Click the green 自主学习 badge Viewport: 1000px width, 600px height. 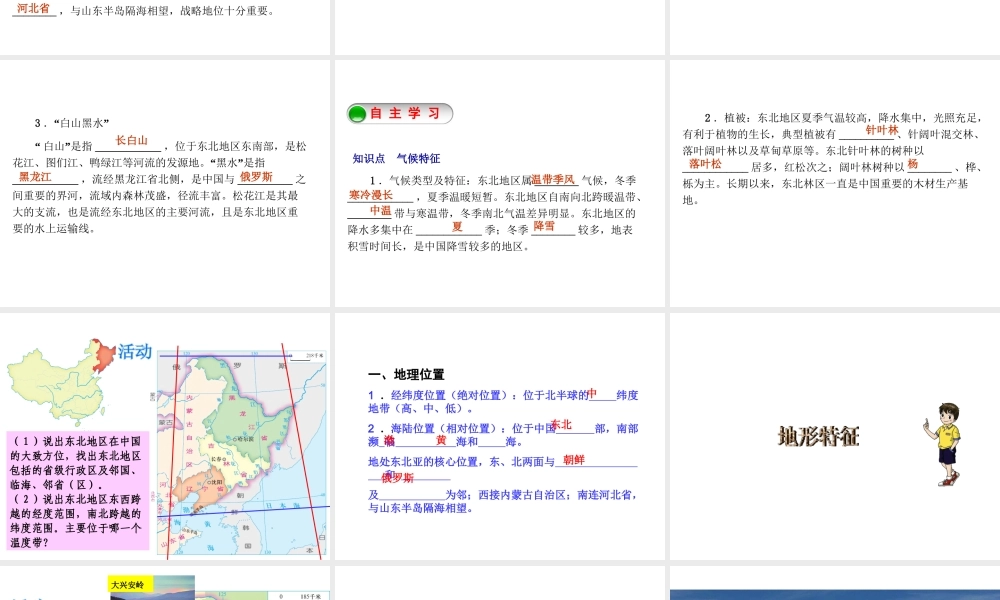(x=400, y=113)
